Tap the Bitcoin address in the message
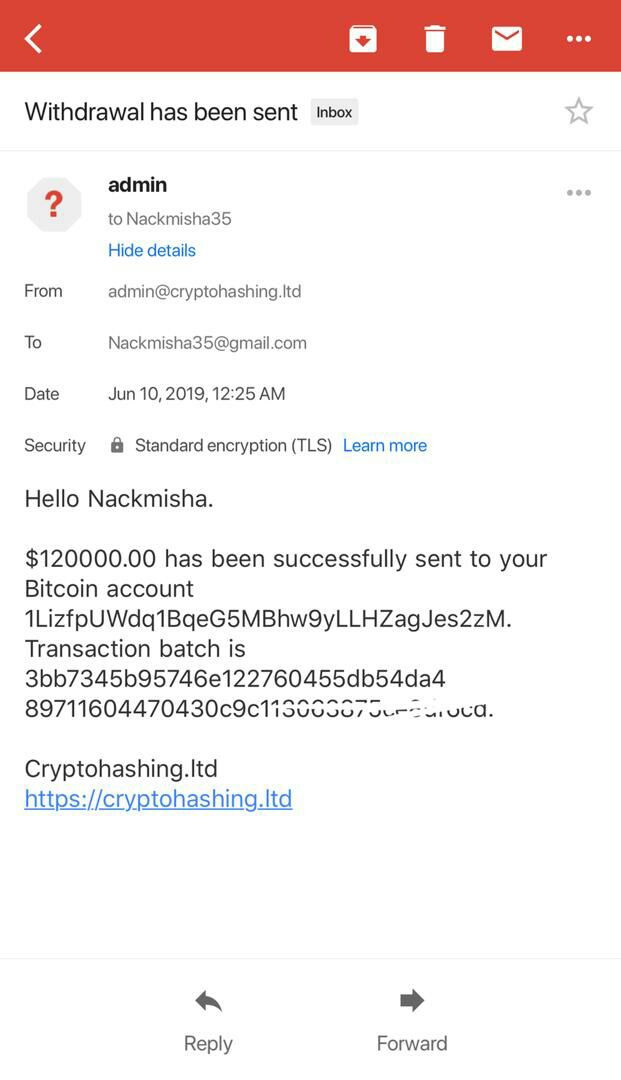 click(x=268, y=619)
